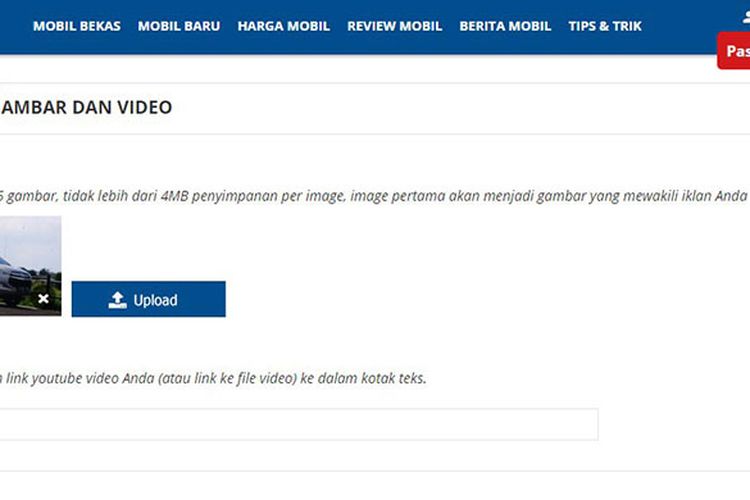Click the upload arrow icon

pos(118,300)
